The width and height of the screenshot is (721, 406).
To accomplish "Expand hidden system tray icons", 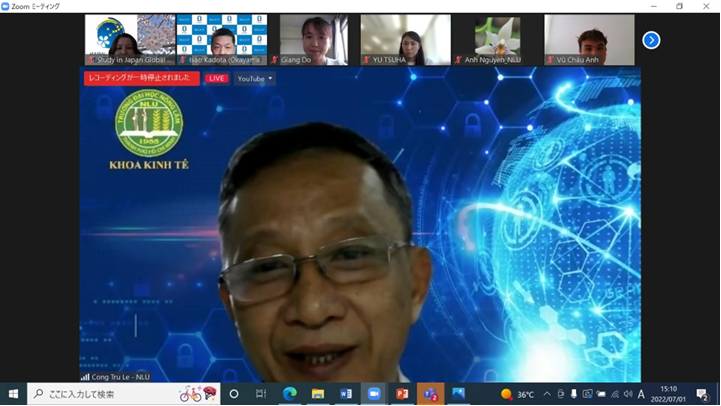I will 547,394.
